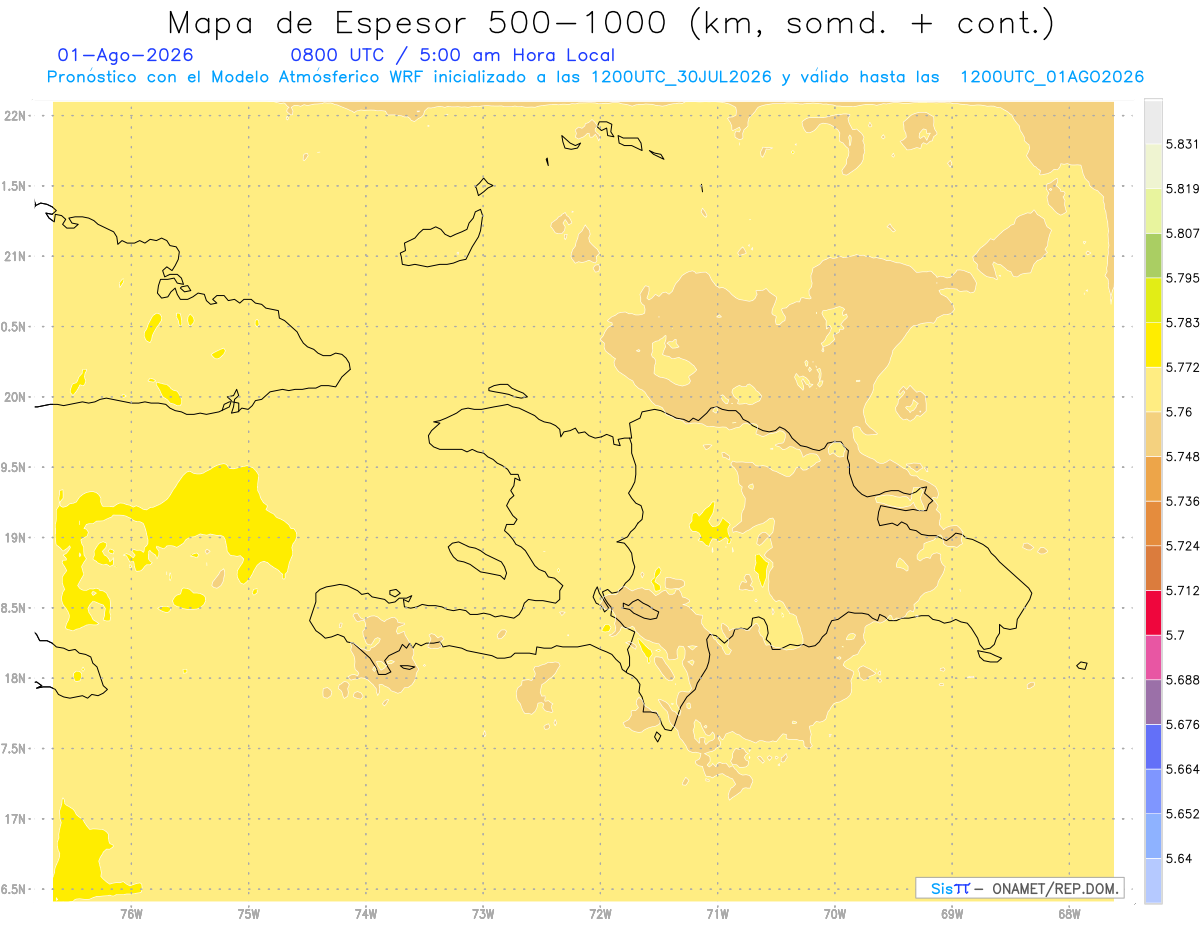
Task: Click the bright yellow legend band between 5.772 and 5.783
Action: click(x=1153, y=345)
